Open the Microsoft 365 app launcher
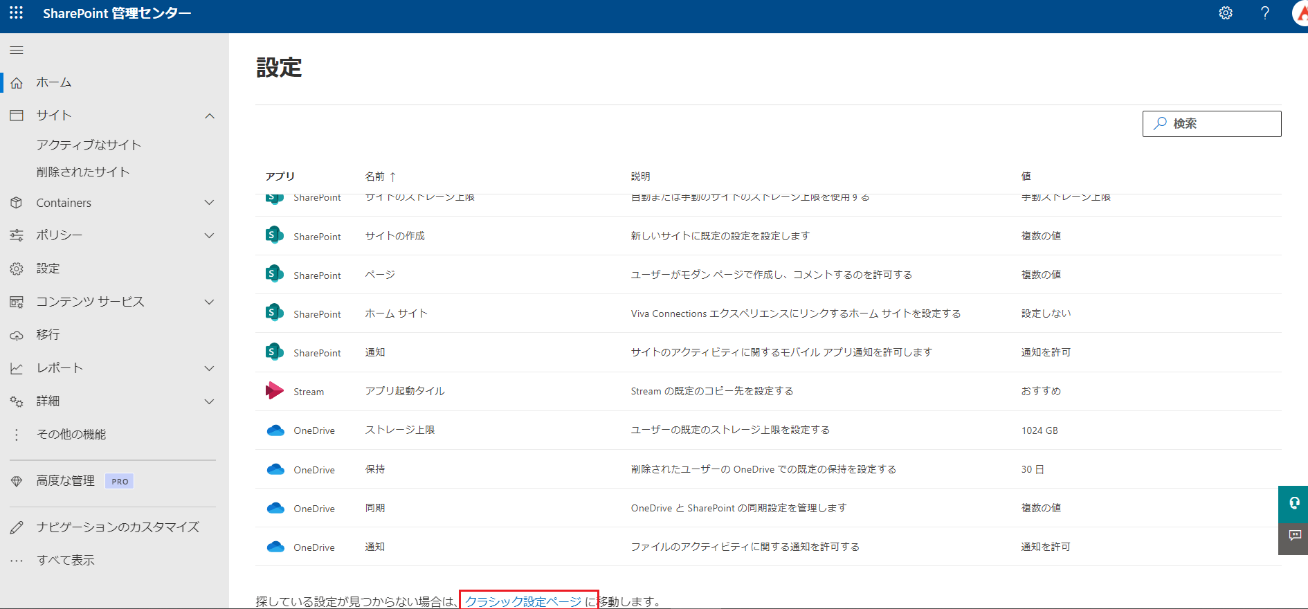This screenshot has height=609, width=1308. (15, 13)
